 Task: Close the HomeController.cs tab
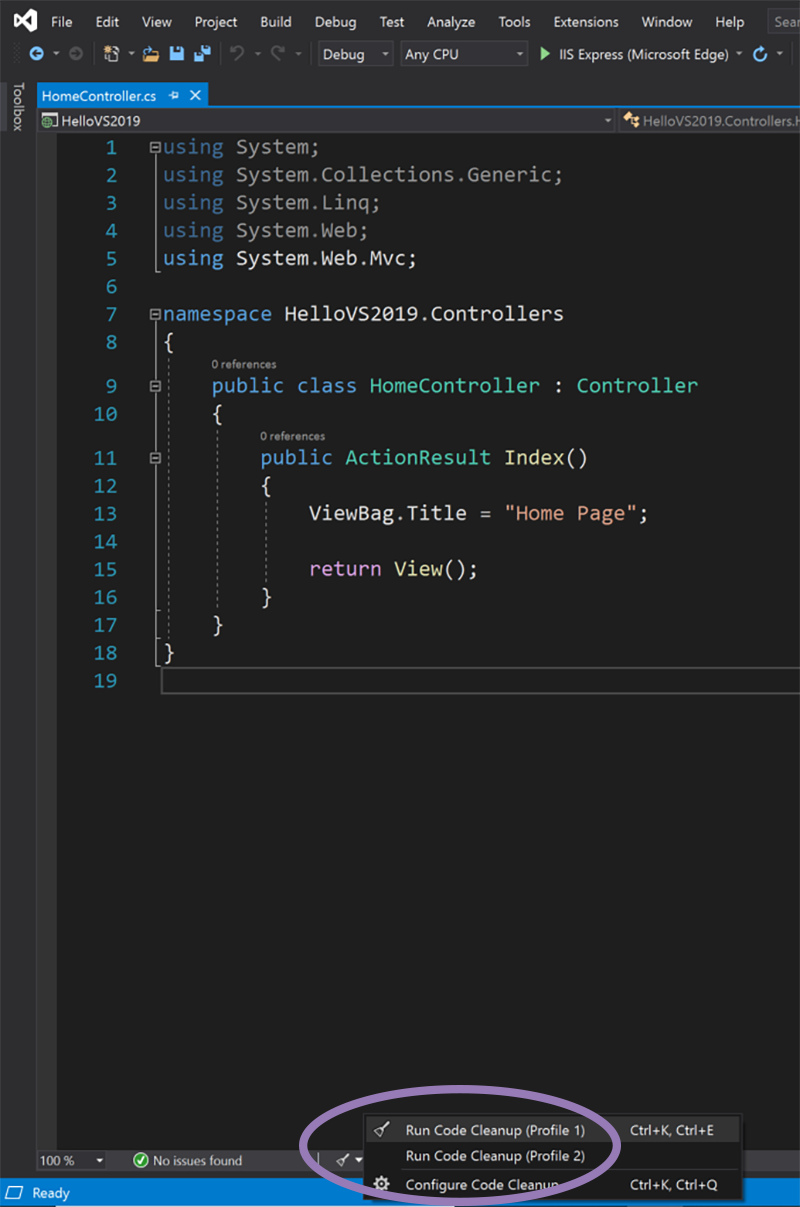point(195,96)
